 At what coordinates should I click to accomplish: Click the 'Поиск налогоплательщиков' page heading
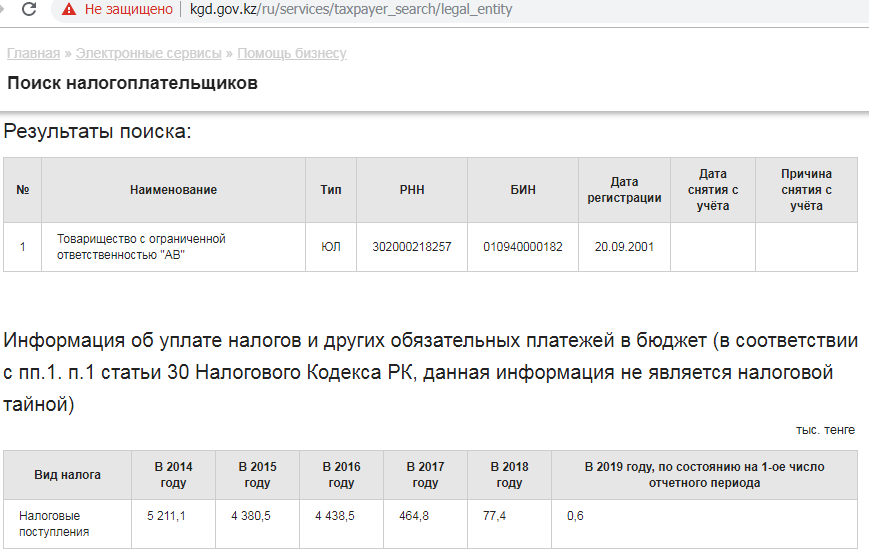(x=132, y=83)
